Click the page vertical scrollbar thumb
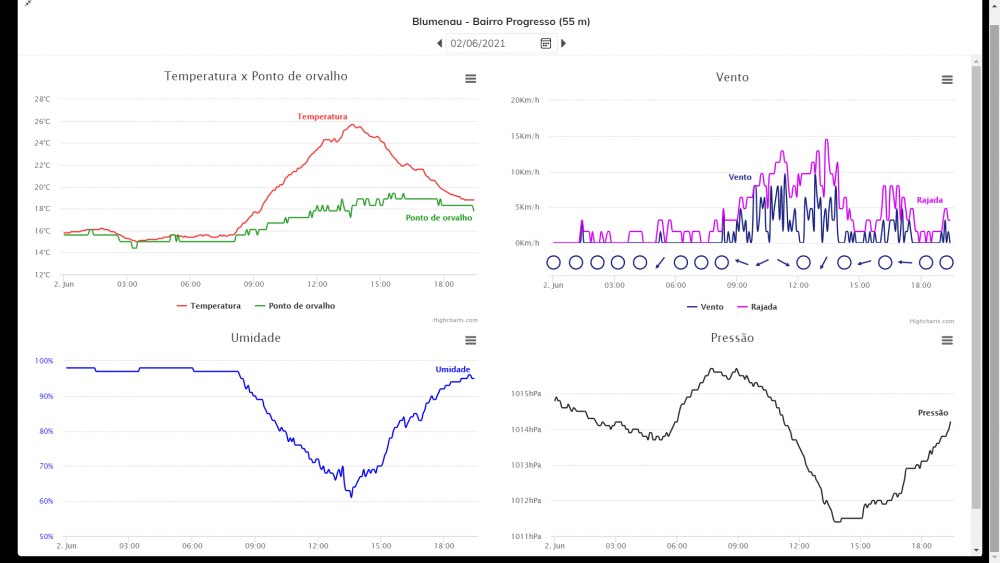The image size is (1000, 563). coord(976,287)
